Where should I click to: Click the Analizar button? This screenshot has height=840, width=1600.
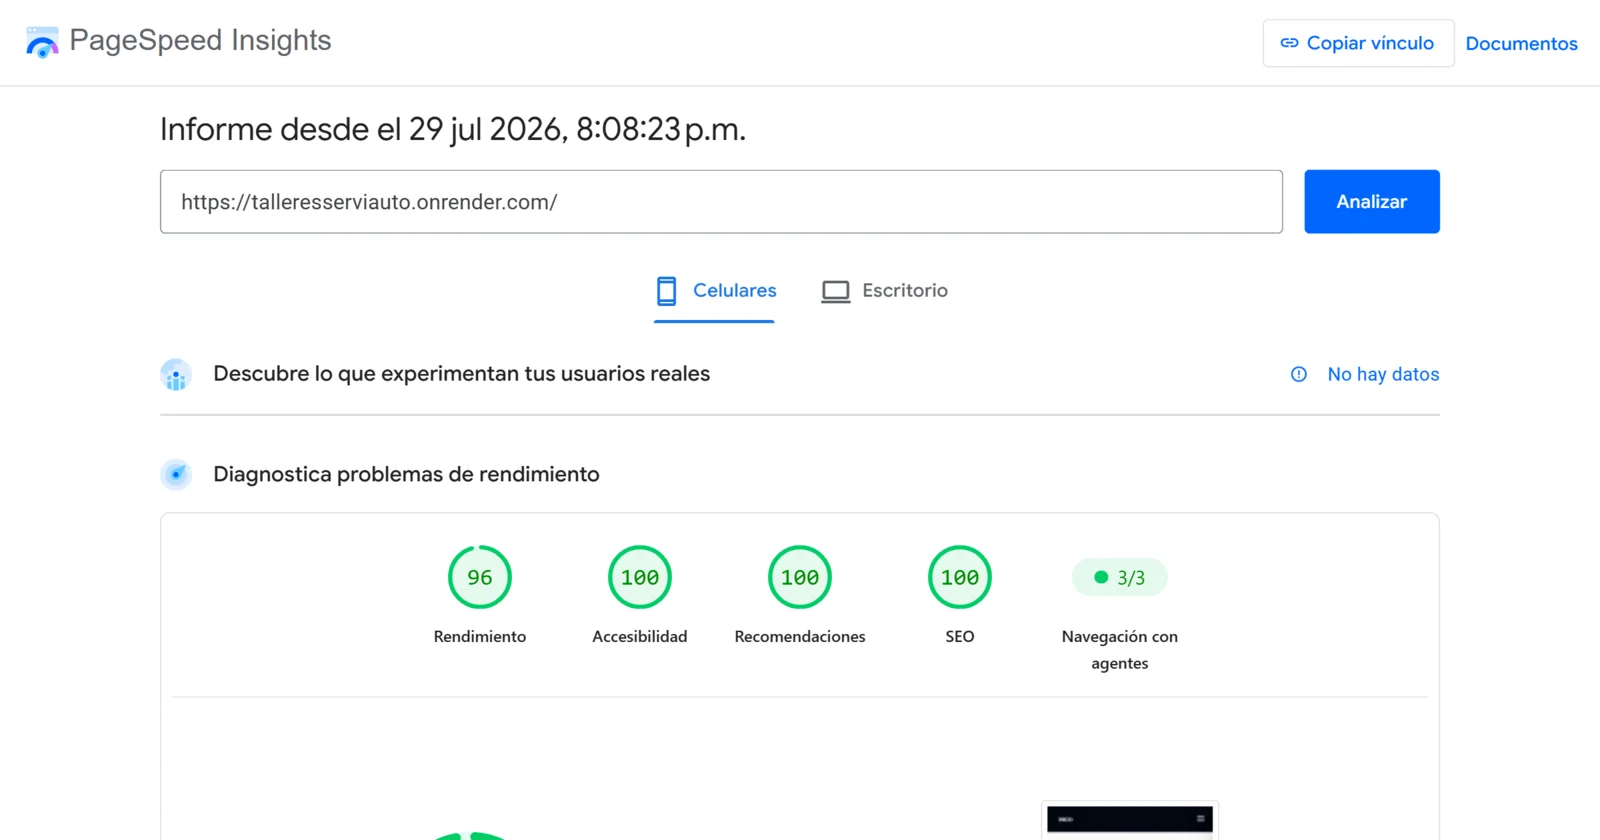(x=1371, y=202)
